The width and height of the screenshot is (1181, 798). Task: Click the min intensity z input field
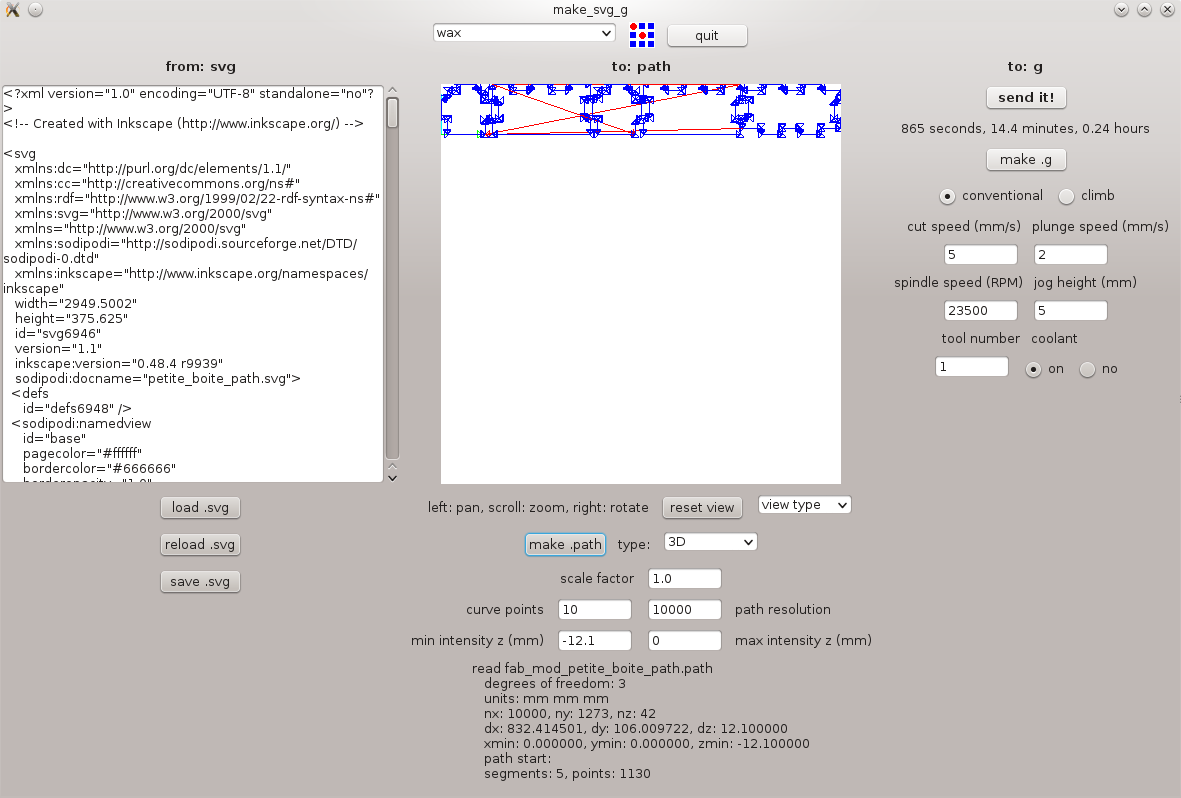click(594, 640)
